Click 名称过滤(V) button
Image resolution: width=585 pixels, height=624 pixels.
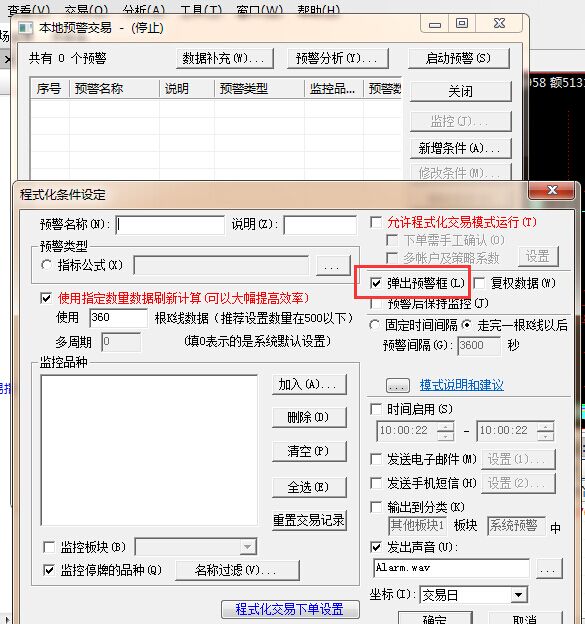pos(237,570)
